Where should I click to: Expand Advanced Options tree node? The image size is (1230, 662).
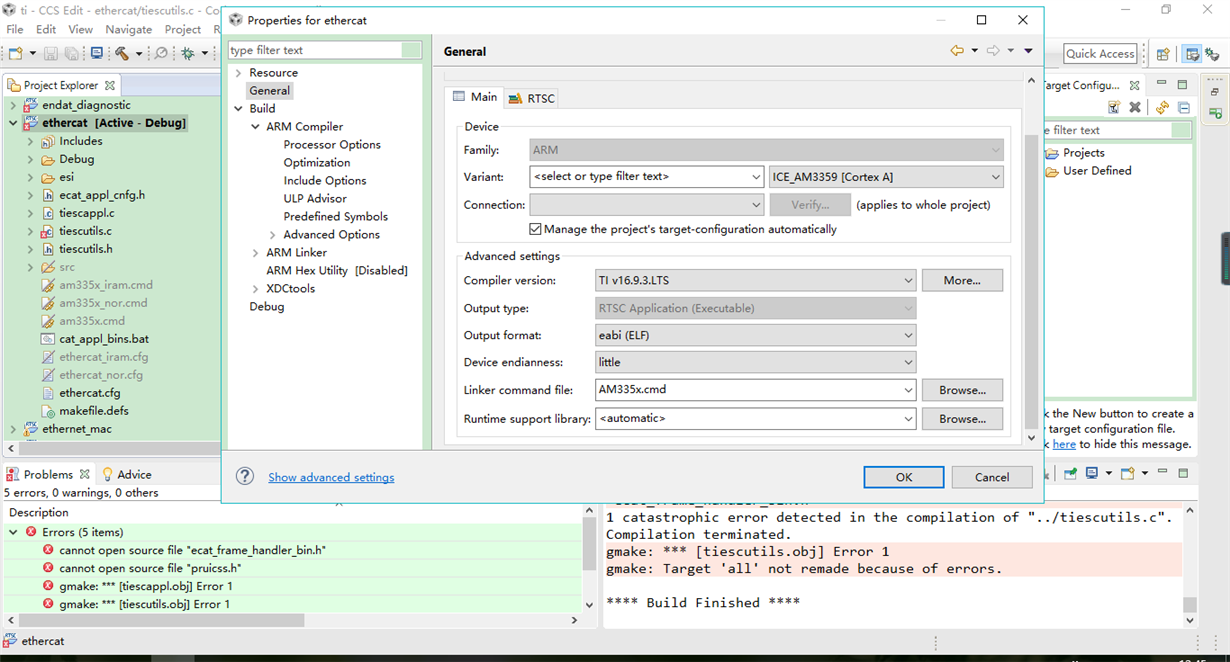[272, 235]
